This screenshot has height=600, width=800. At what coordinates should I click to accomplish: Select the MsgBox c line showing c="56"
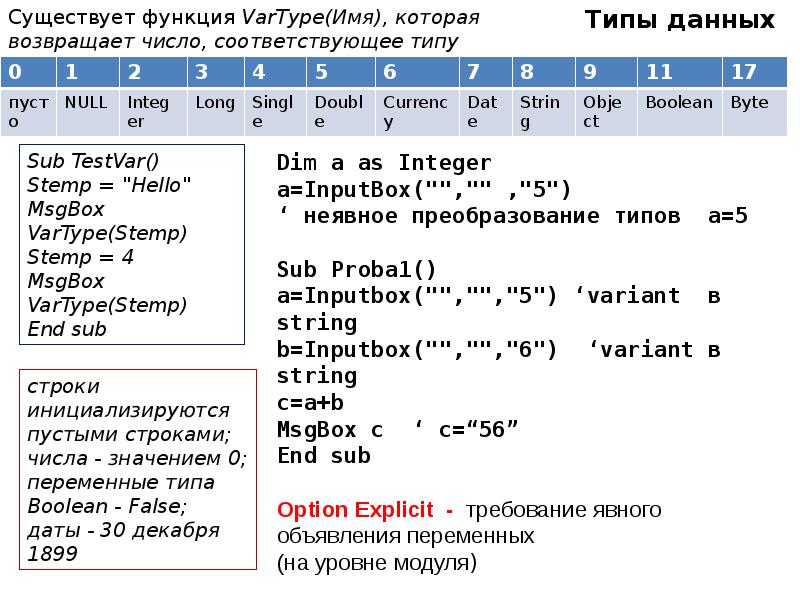point(390,431)
